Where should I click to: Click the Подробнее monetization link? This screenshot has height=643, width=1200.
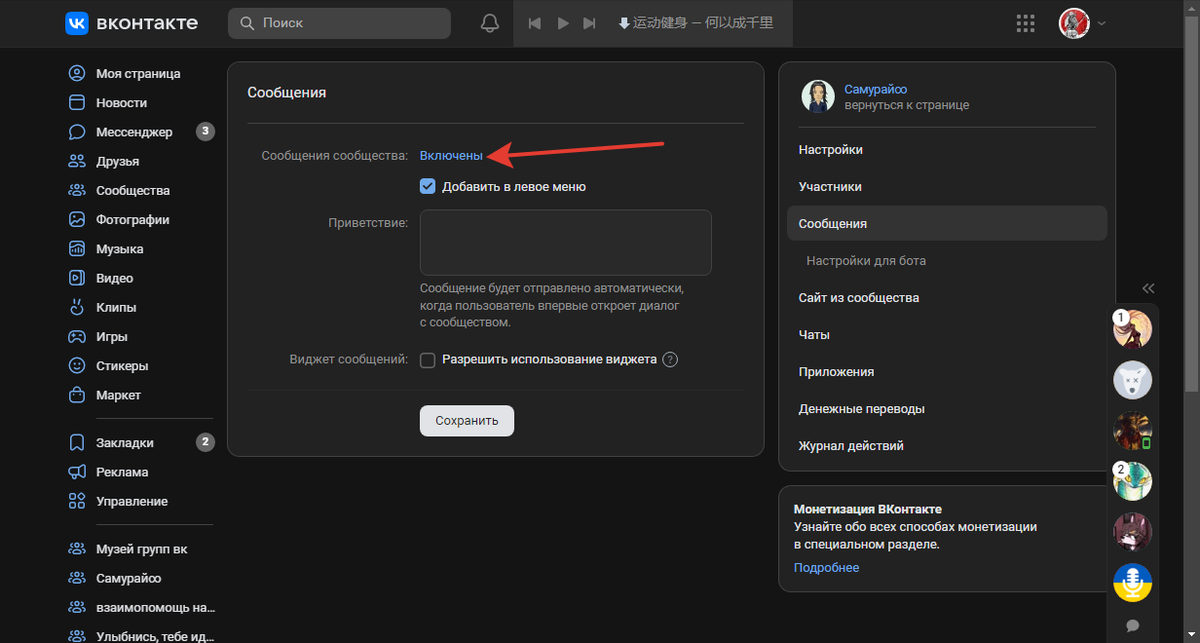point(826,568)
